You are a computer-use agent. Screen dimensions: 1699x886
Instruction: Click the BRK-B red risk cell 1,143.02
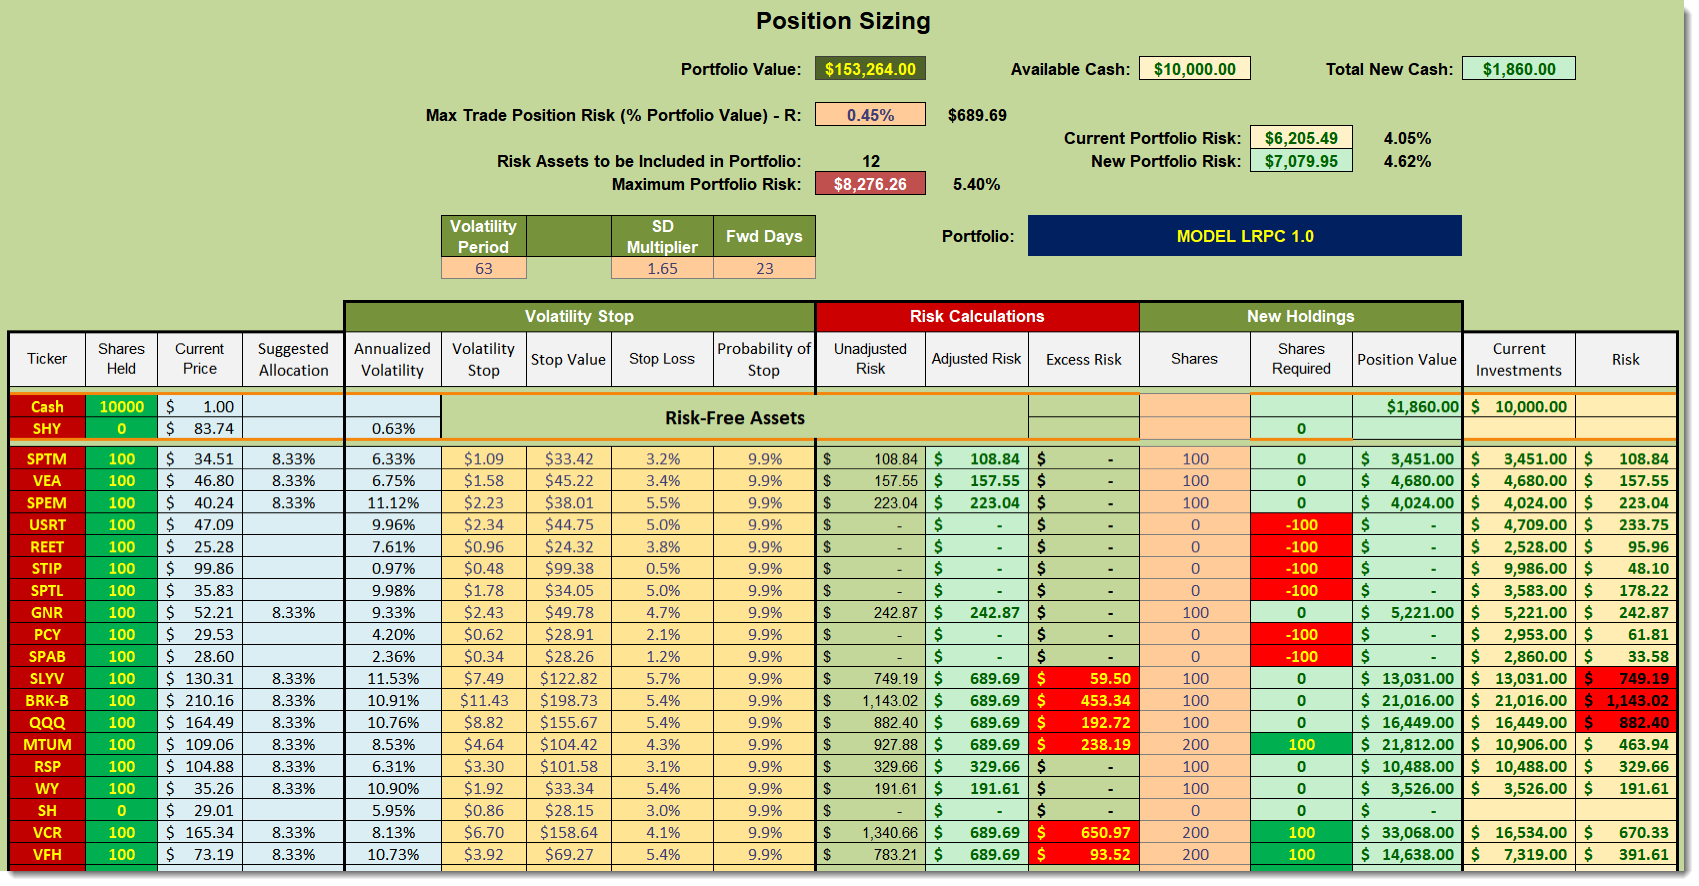tap(1626, 701)
